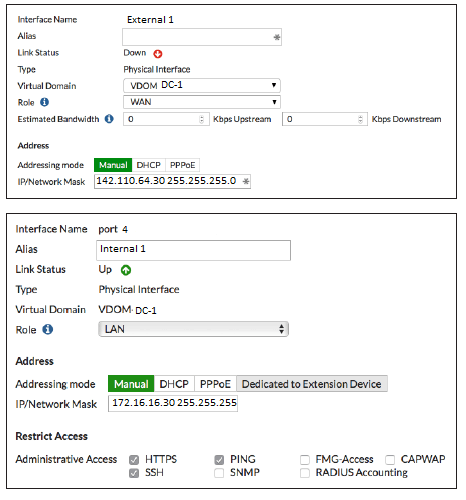Select DHCP addressing mode for External 1
Screen dimensions: 466x500
coord(149,165)
